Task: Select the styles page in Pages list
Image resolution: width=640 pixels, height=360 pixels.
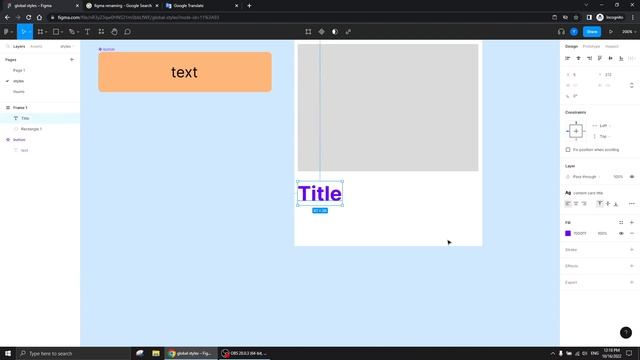Action: (18, 81)
